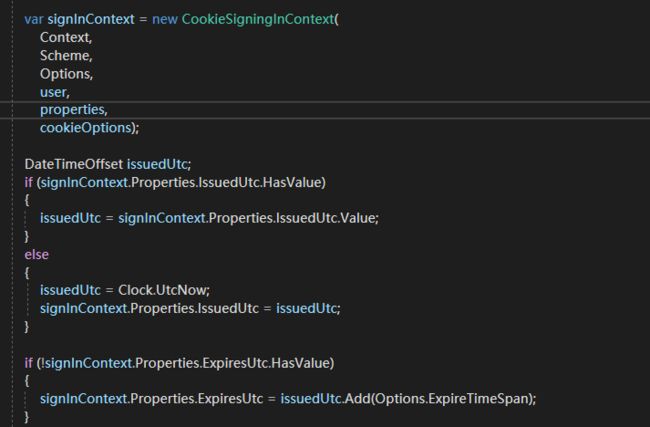
Task: Click the cookieOptions argument
Action: click(x=85, y=128)
